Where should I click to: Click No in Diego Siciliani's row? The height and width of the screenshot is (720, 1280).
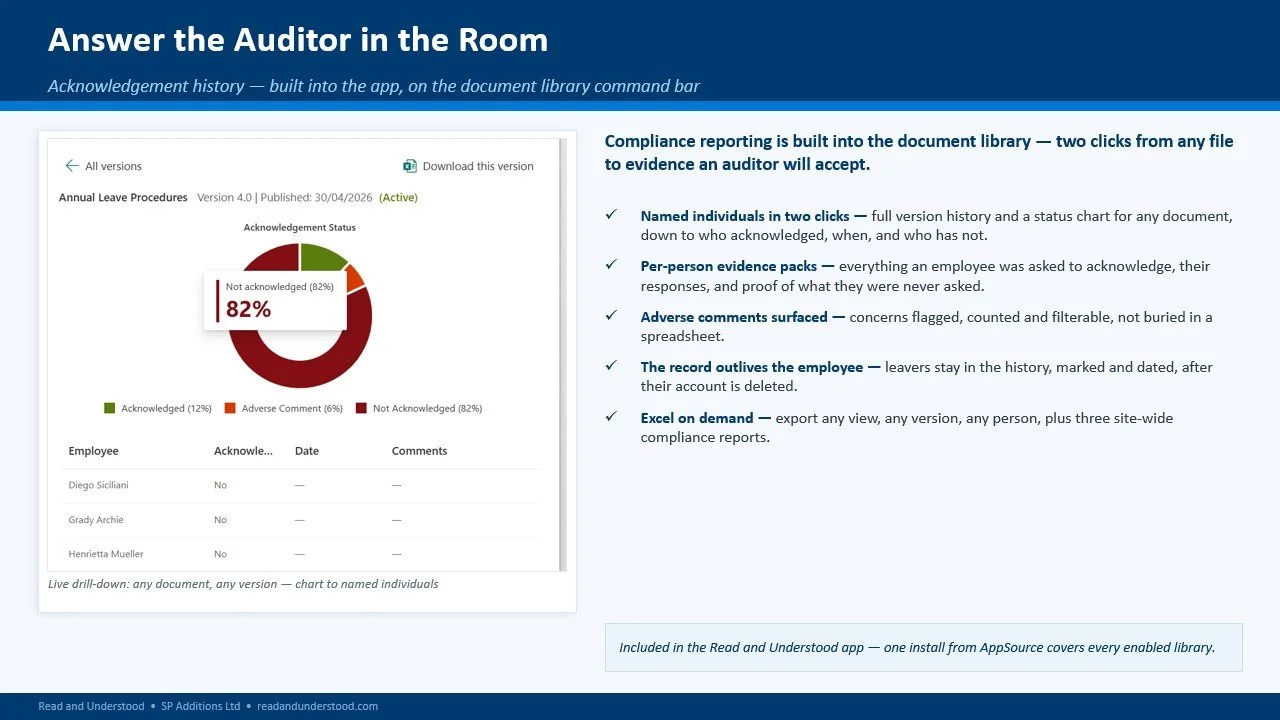pyautogui.click(x=220, y=485)
